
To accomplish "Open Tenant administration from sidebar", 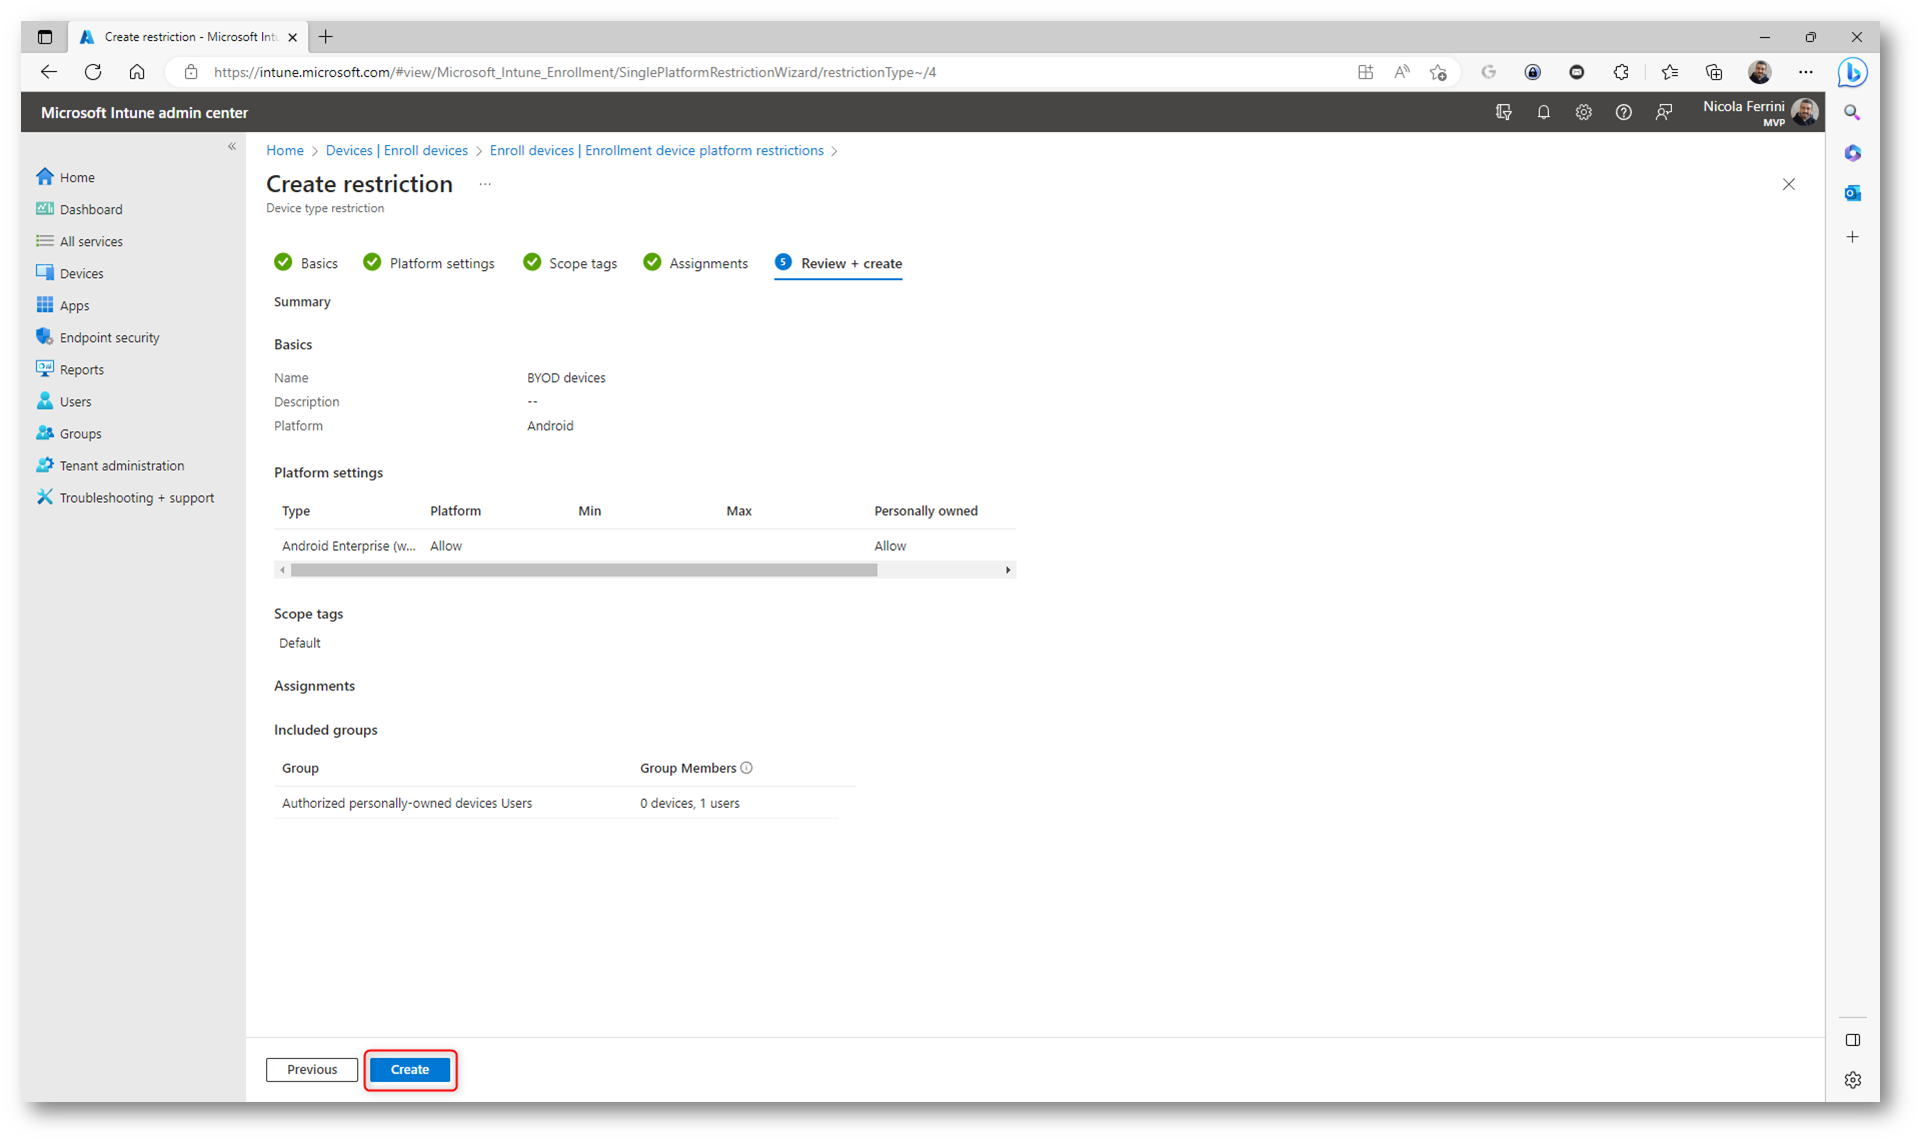I will 121,465.
